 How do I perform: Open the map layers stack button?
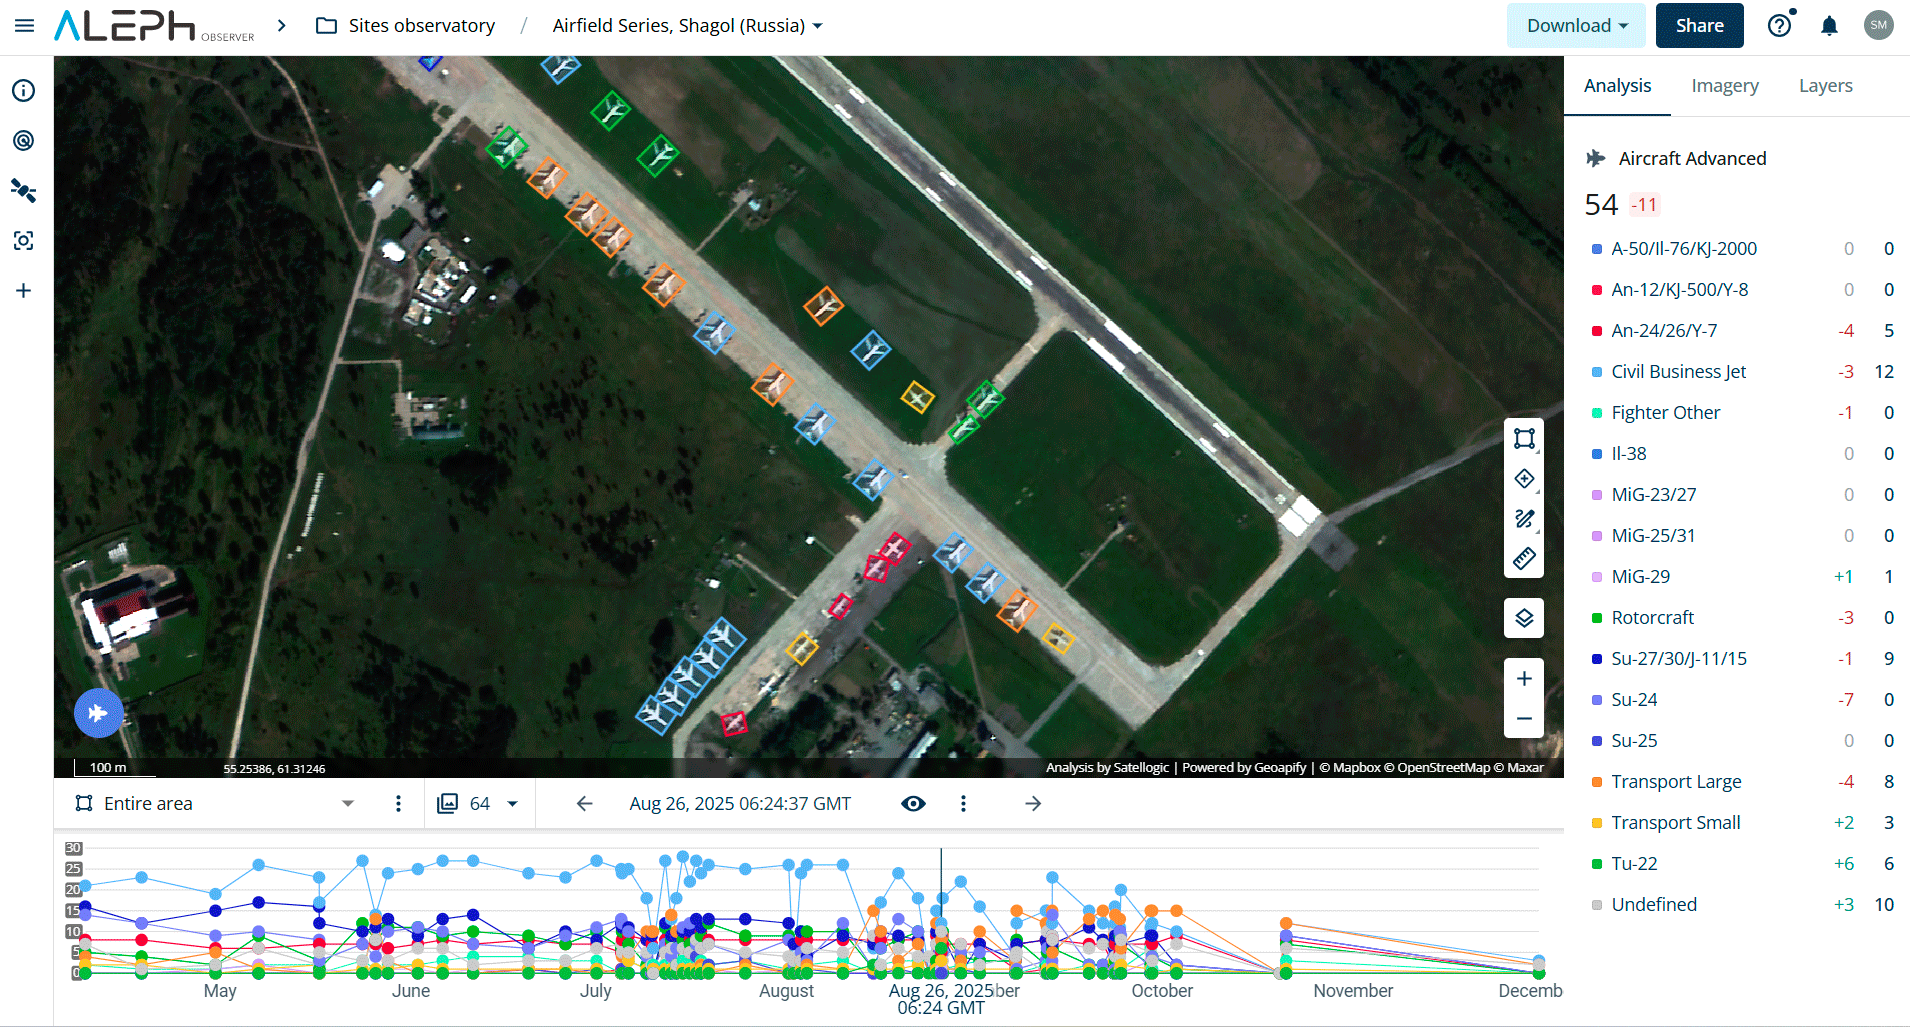coord(1524,618)
